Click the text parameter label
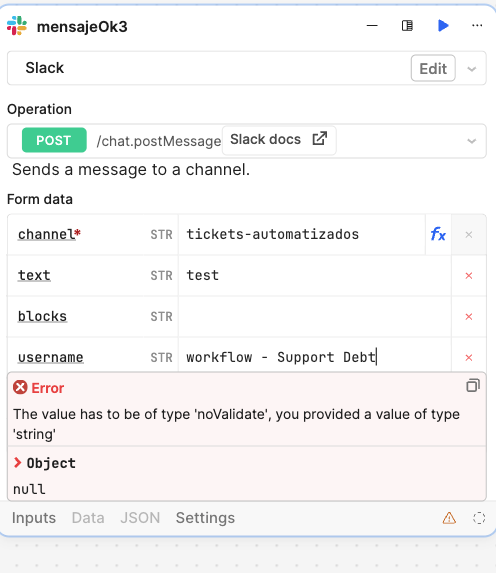 [34, 276]
